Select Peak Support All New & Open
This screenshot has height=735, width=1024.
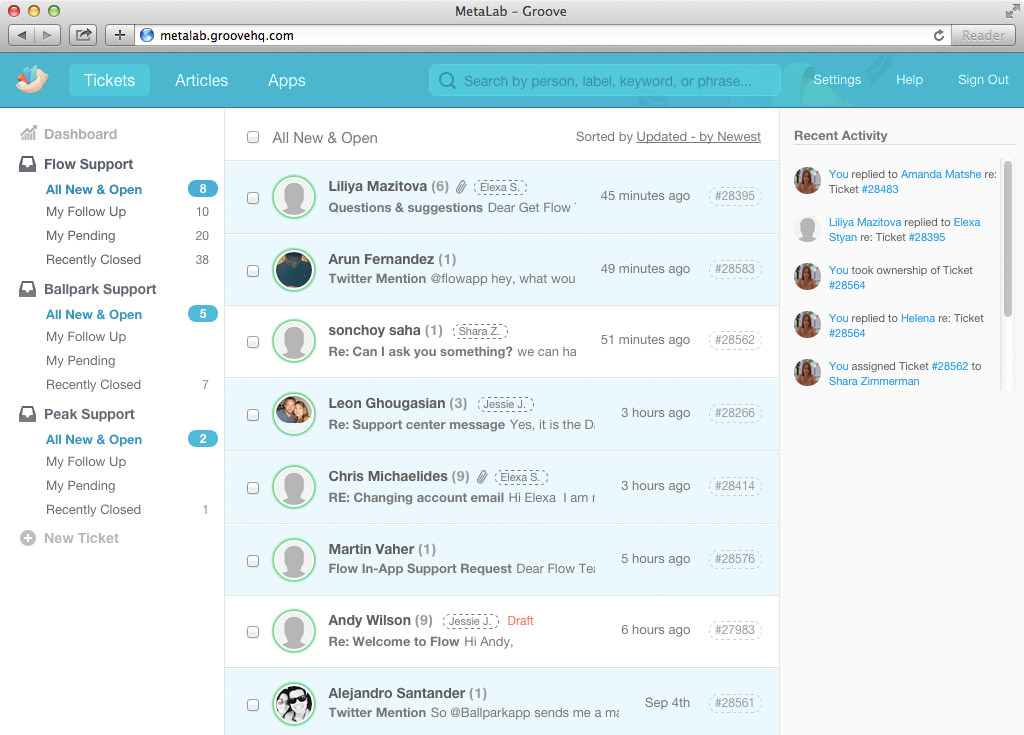[93, 439]
